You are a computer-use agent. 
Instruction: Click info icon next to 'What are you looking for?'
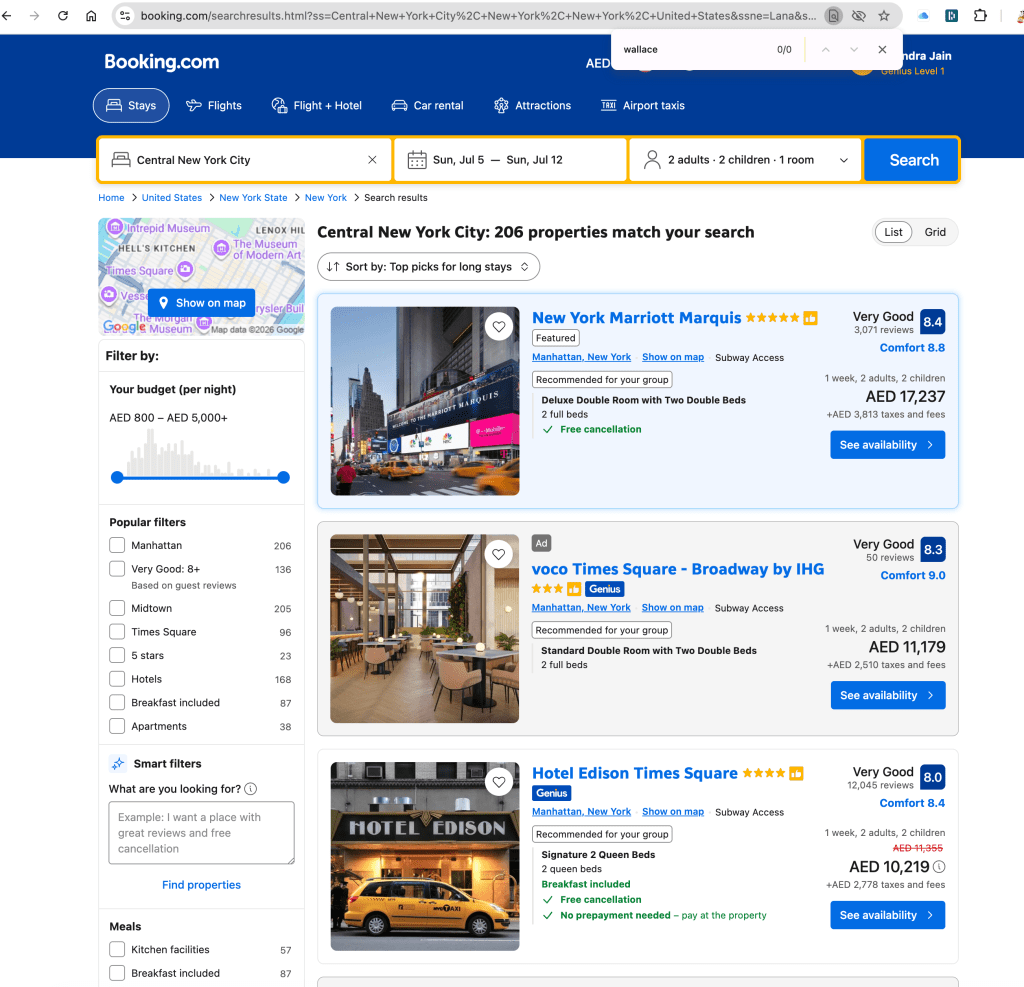point(251,789)
